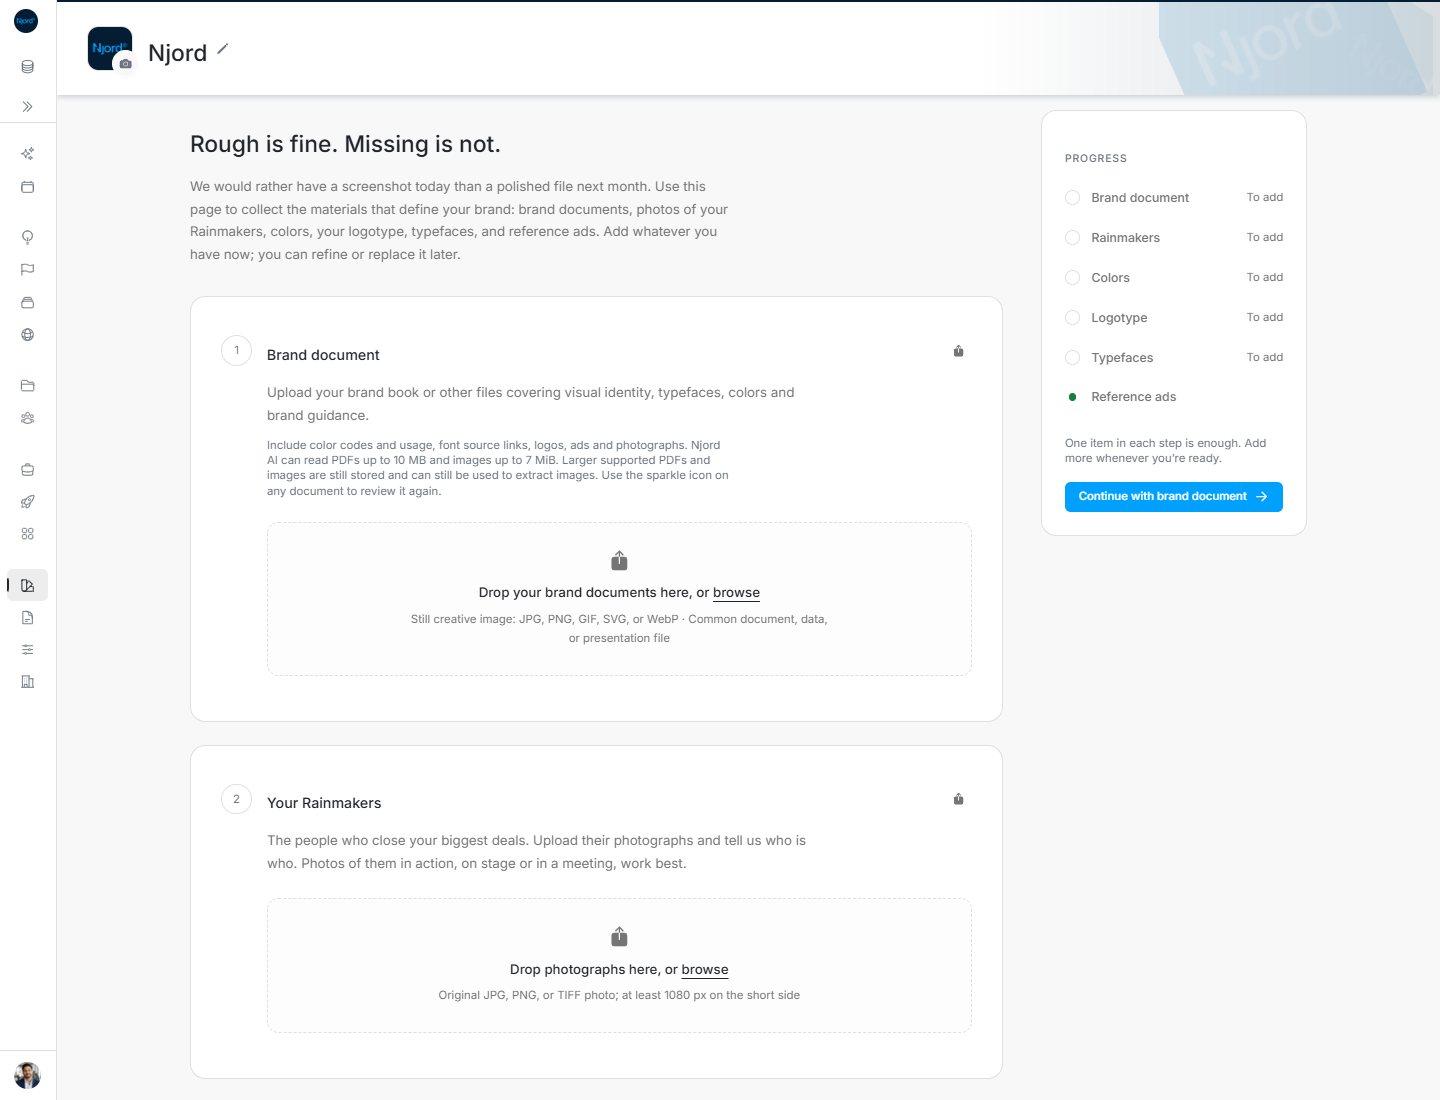Click the upload icon in Brand document header

[958, 351]
